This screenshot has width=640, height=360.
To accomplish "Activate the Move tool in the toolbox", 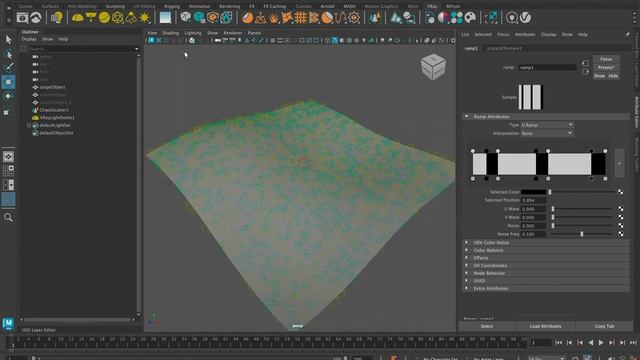I will [x=8, y=82].
